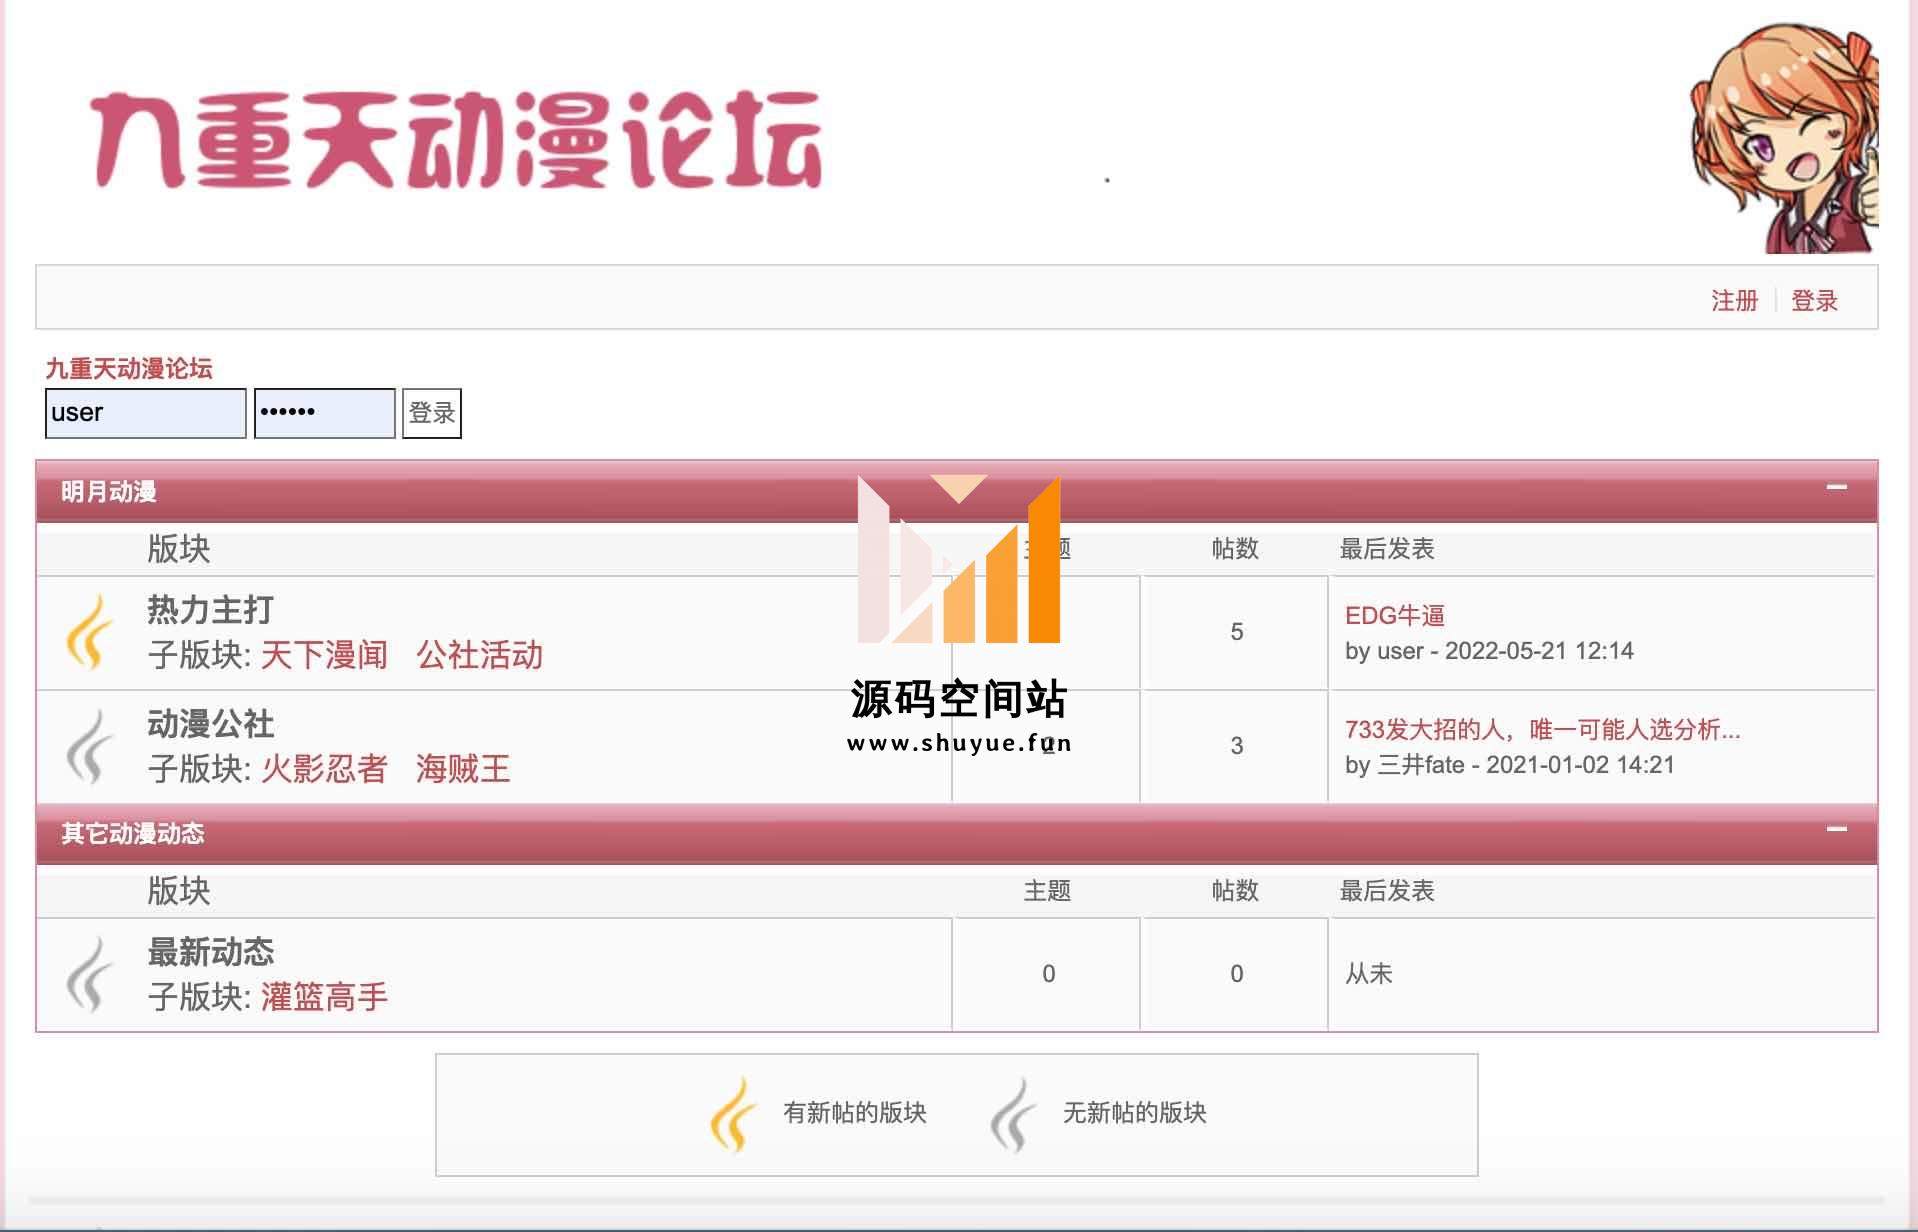
Task: Click the flame icon beside 热力主打
Action: point(89,632)
